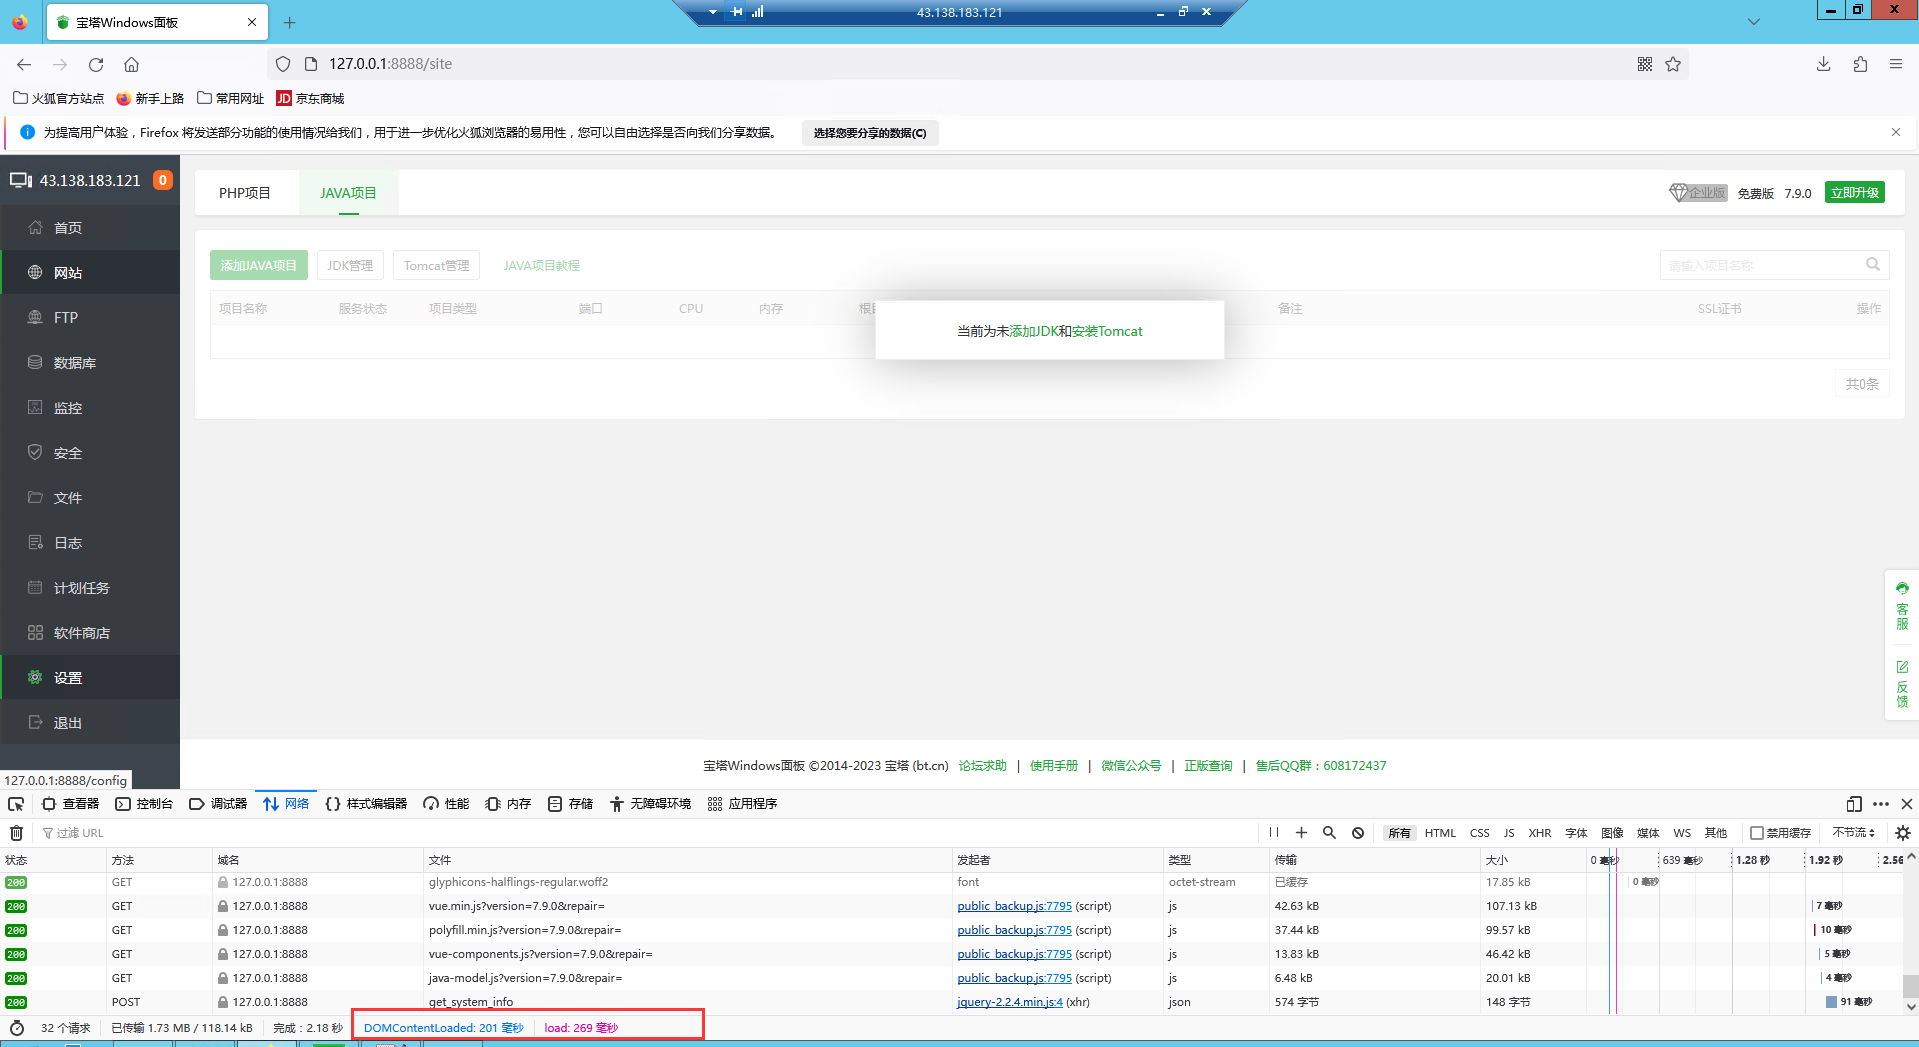Select the JAVA项目 tab
This screenshot has width=1919, height=1047.
tap(348, 193)
